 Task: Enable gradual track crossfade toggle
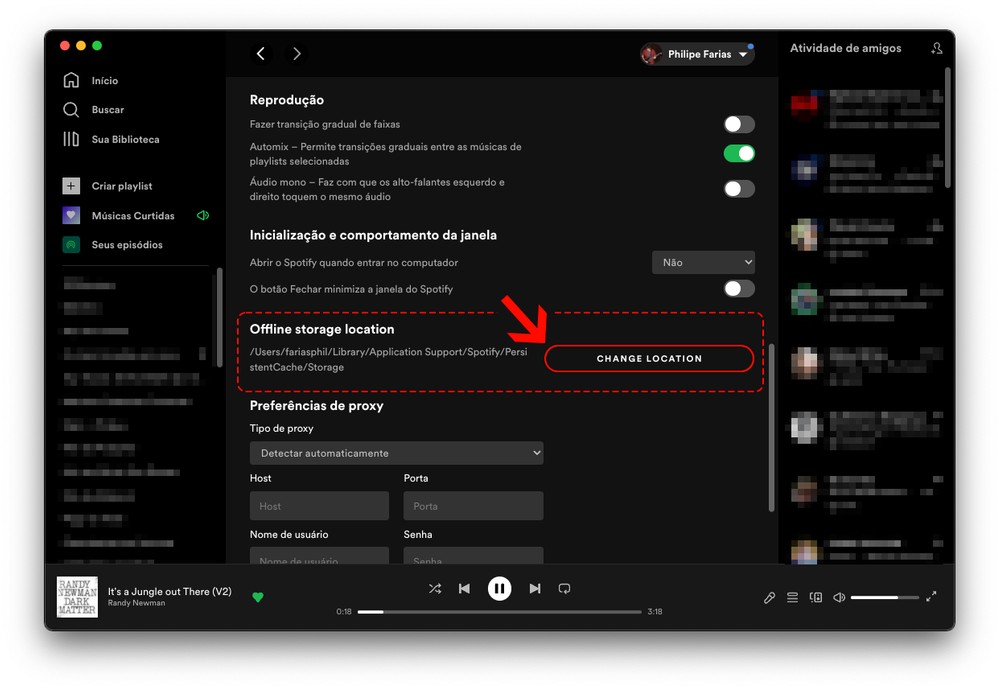[x=739, y=125]
